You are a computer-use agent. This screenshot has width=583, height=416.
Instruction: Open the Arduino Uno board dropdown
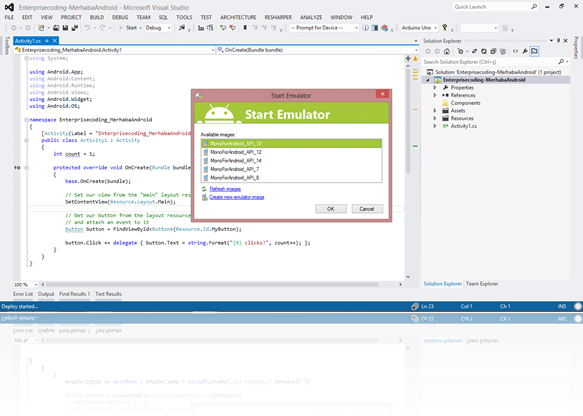point(435,28)
